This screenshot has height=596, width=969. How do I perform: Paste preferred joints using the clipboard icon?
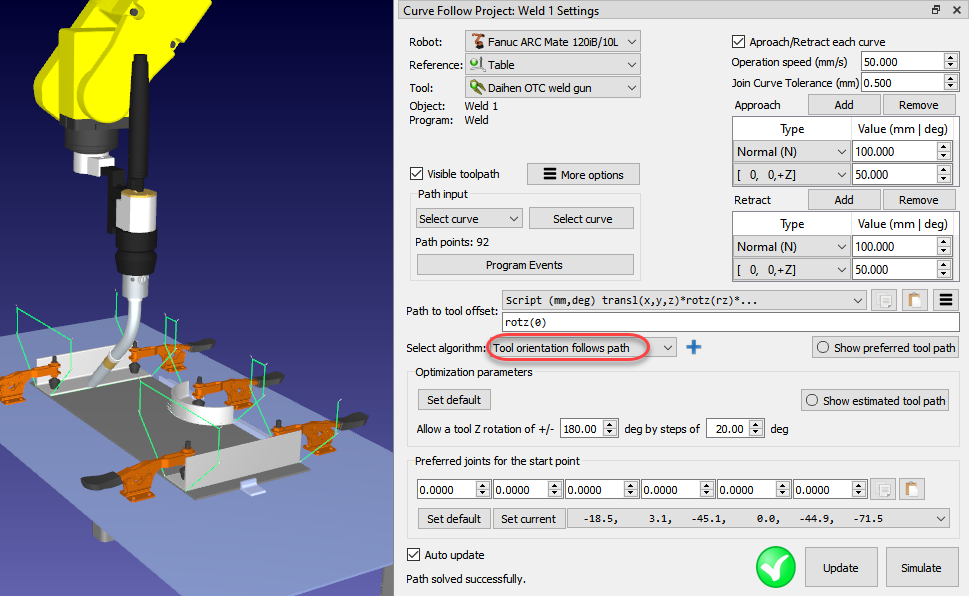pos(913,489)
